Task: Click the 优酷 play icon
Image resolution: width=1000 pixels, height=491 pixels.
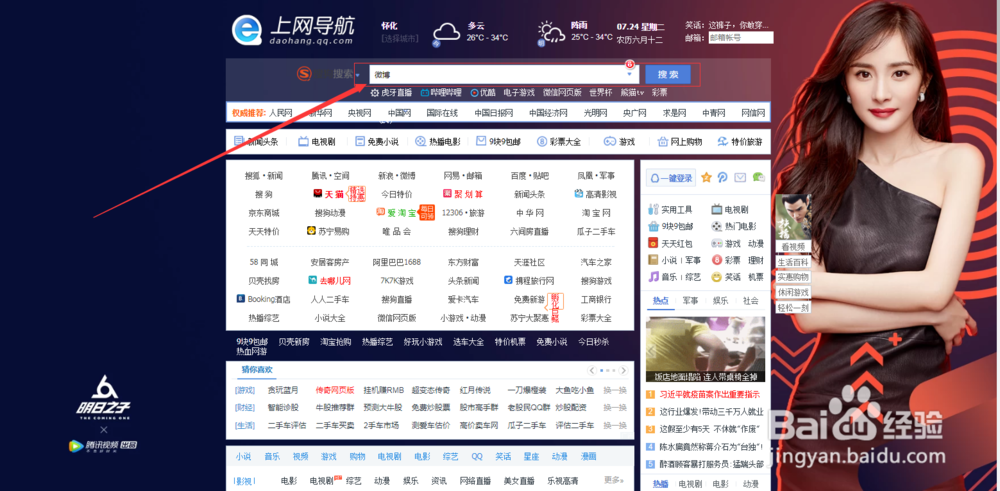Action: pyautogui.click(x=474, y=92)
